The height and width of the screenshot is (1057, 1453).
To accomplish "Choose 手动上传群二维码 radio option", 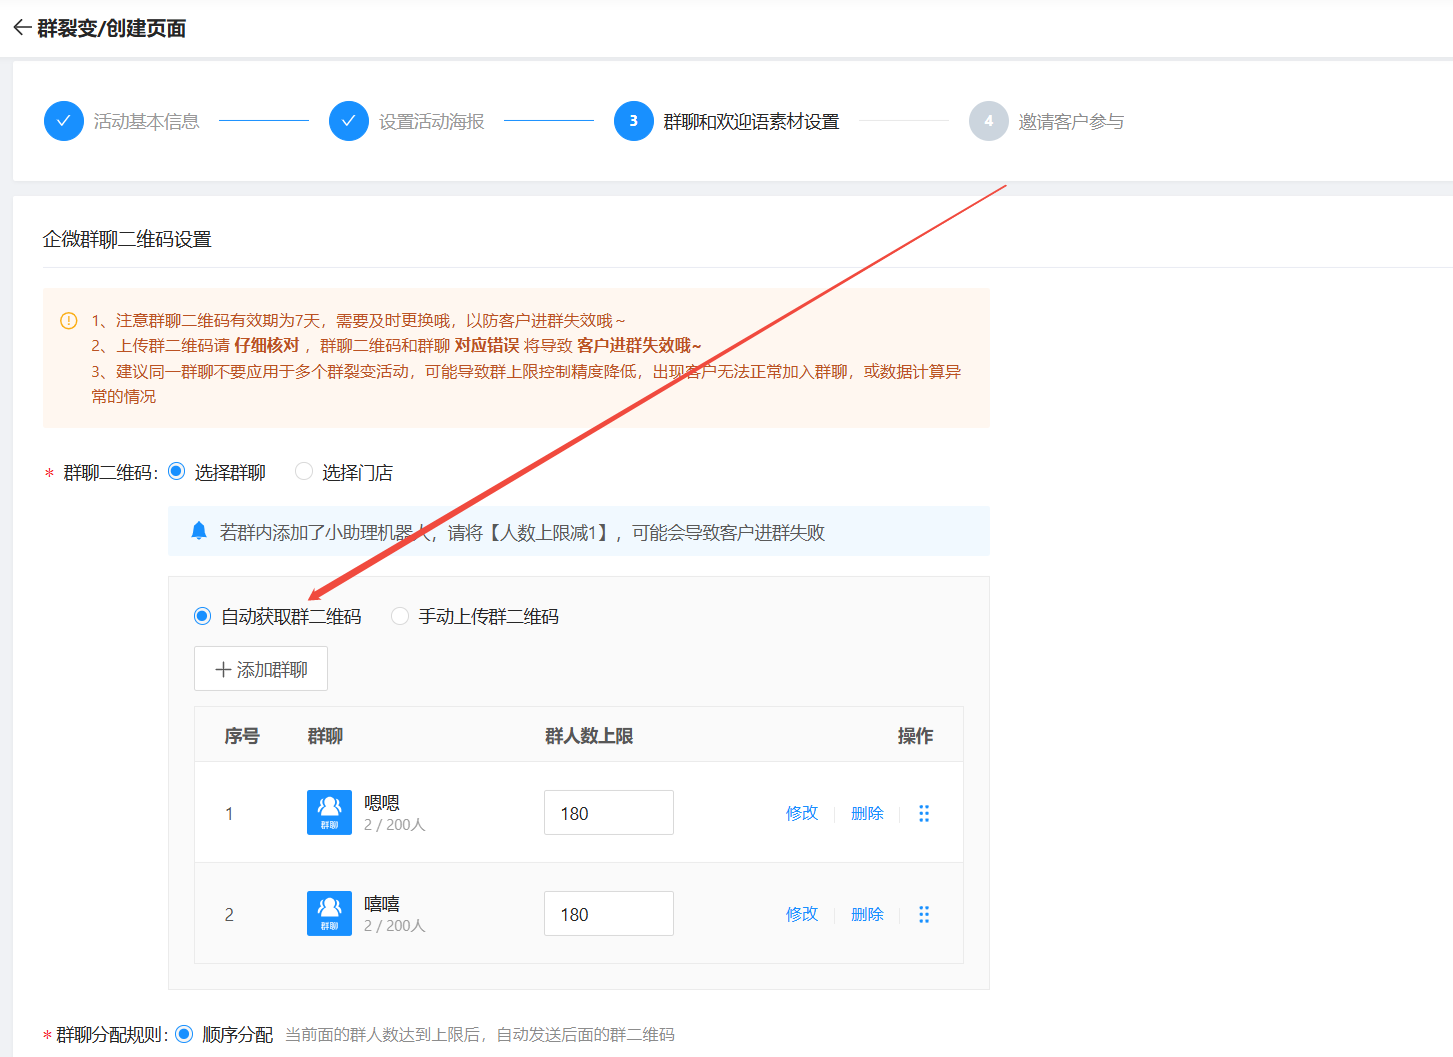I will pos(400,616).
